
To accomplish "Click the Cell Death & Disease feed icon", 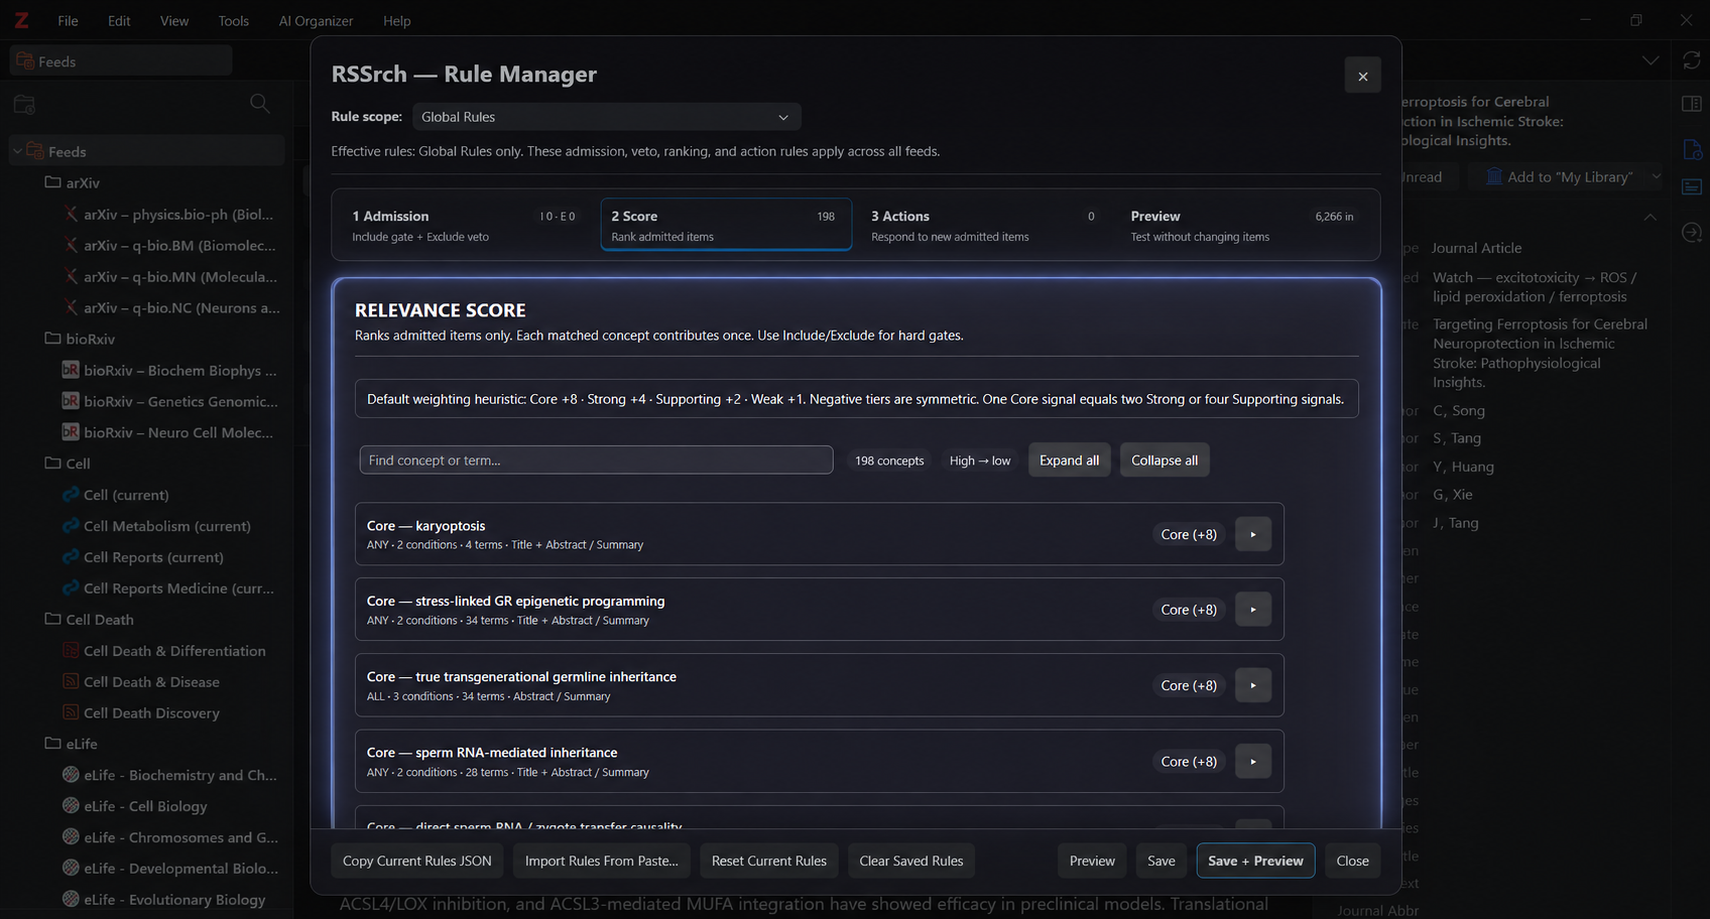I will tap(71, 681).
